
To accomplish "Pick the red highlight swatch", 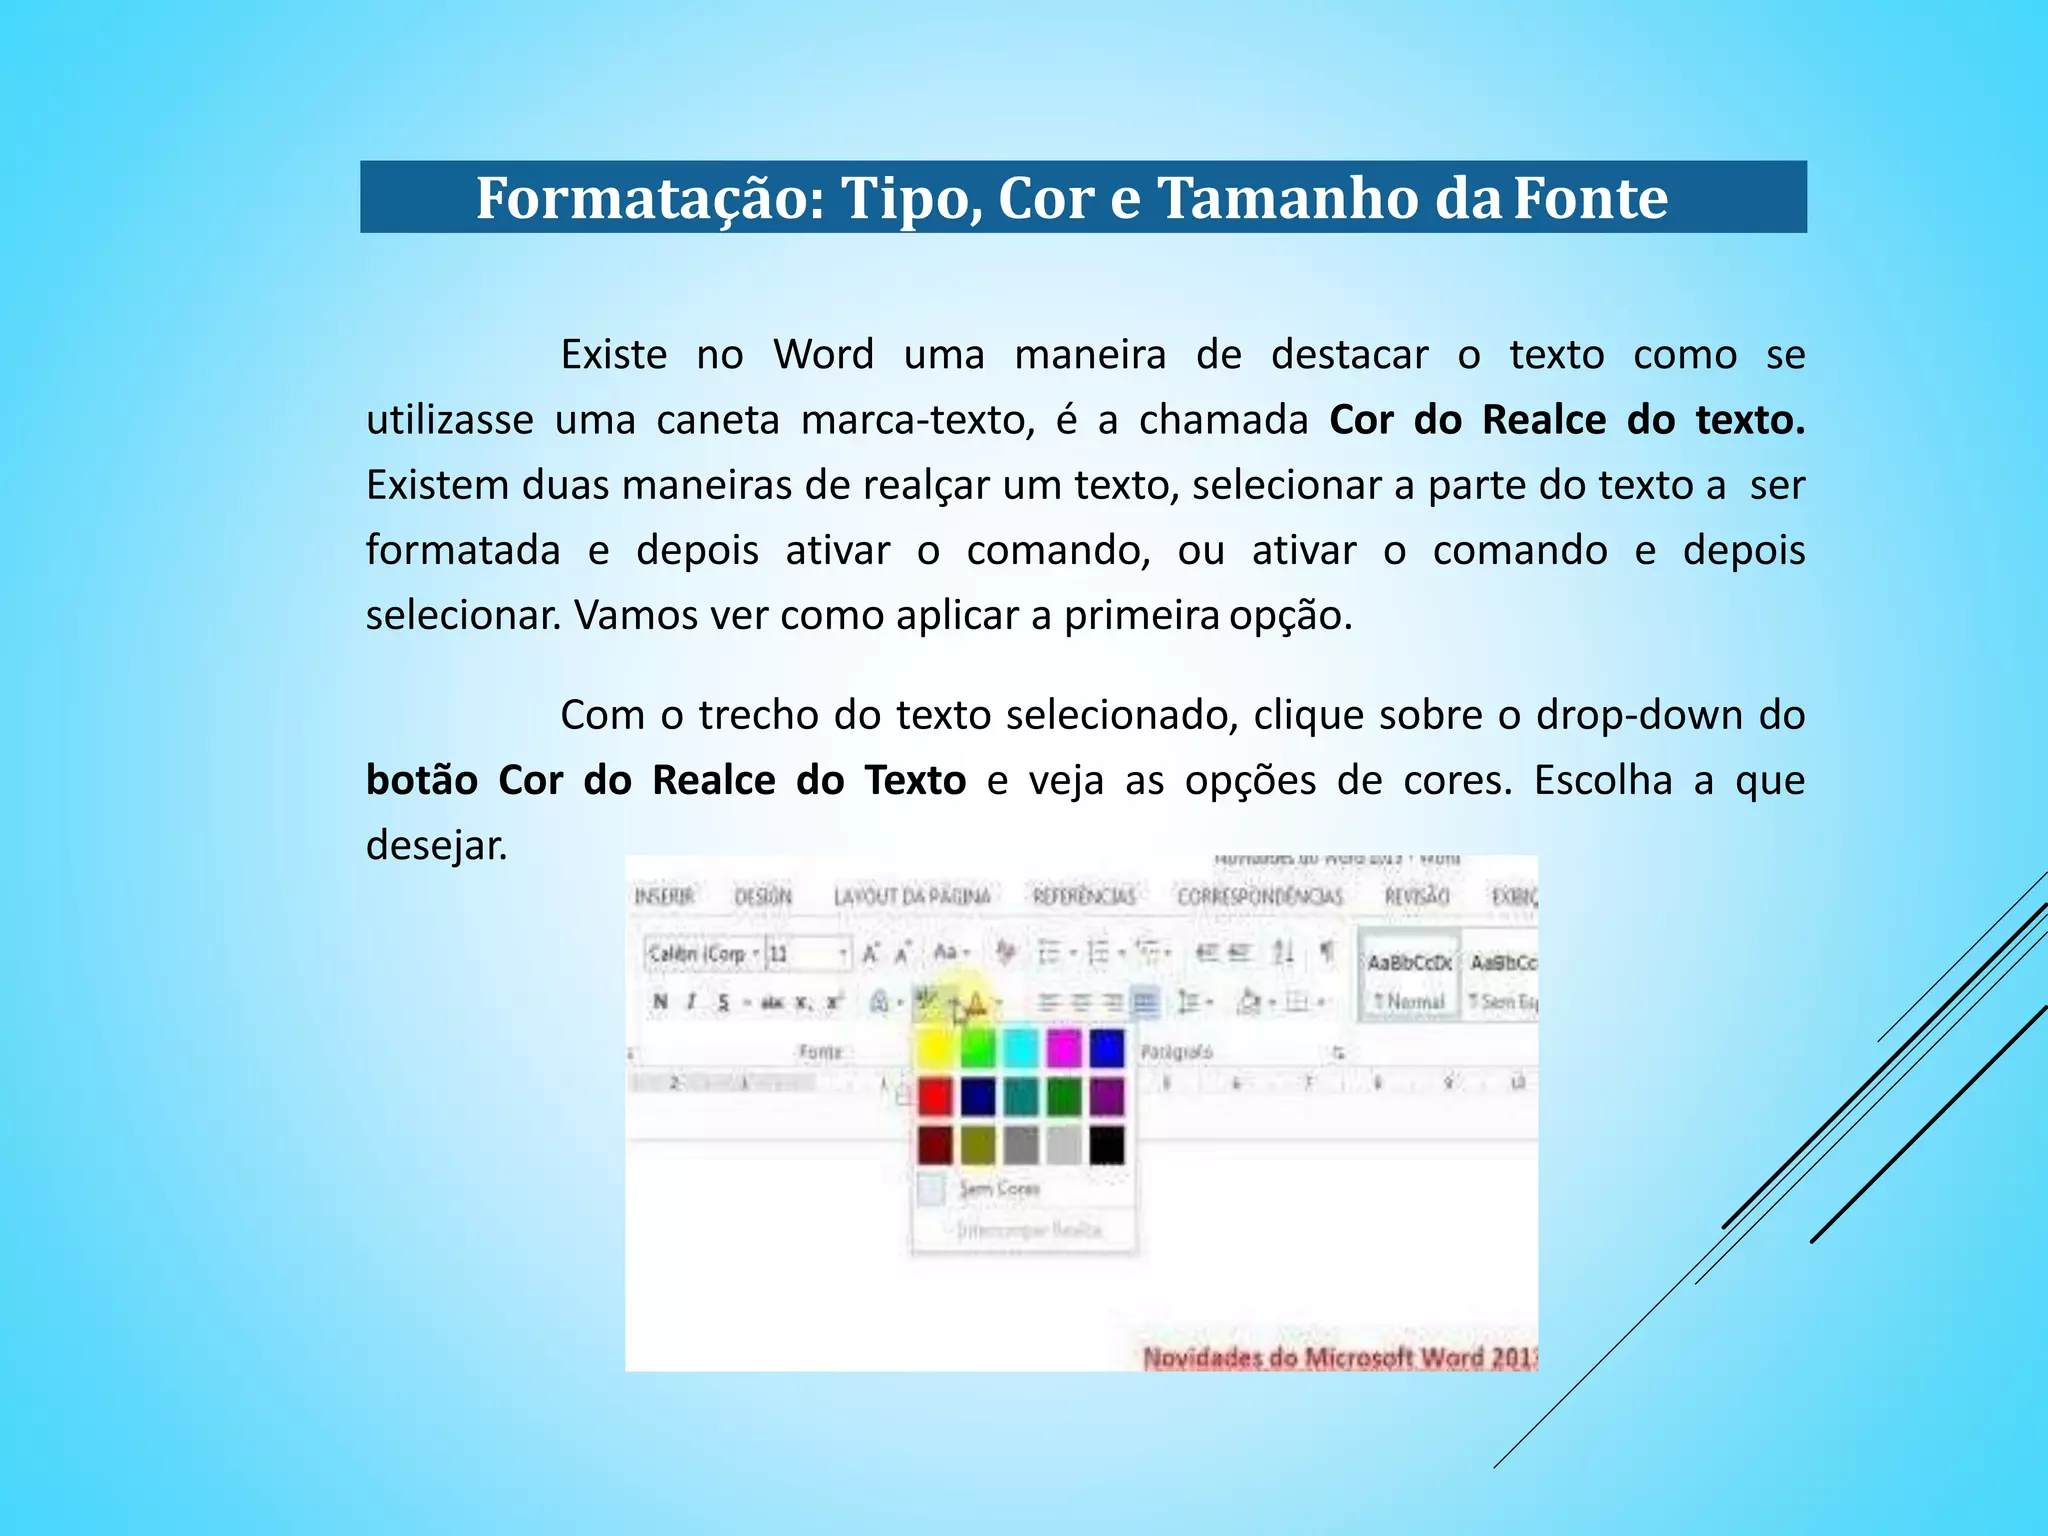I will [x=935, y=1096].
